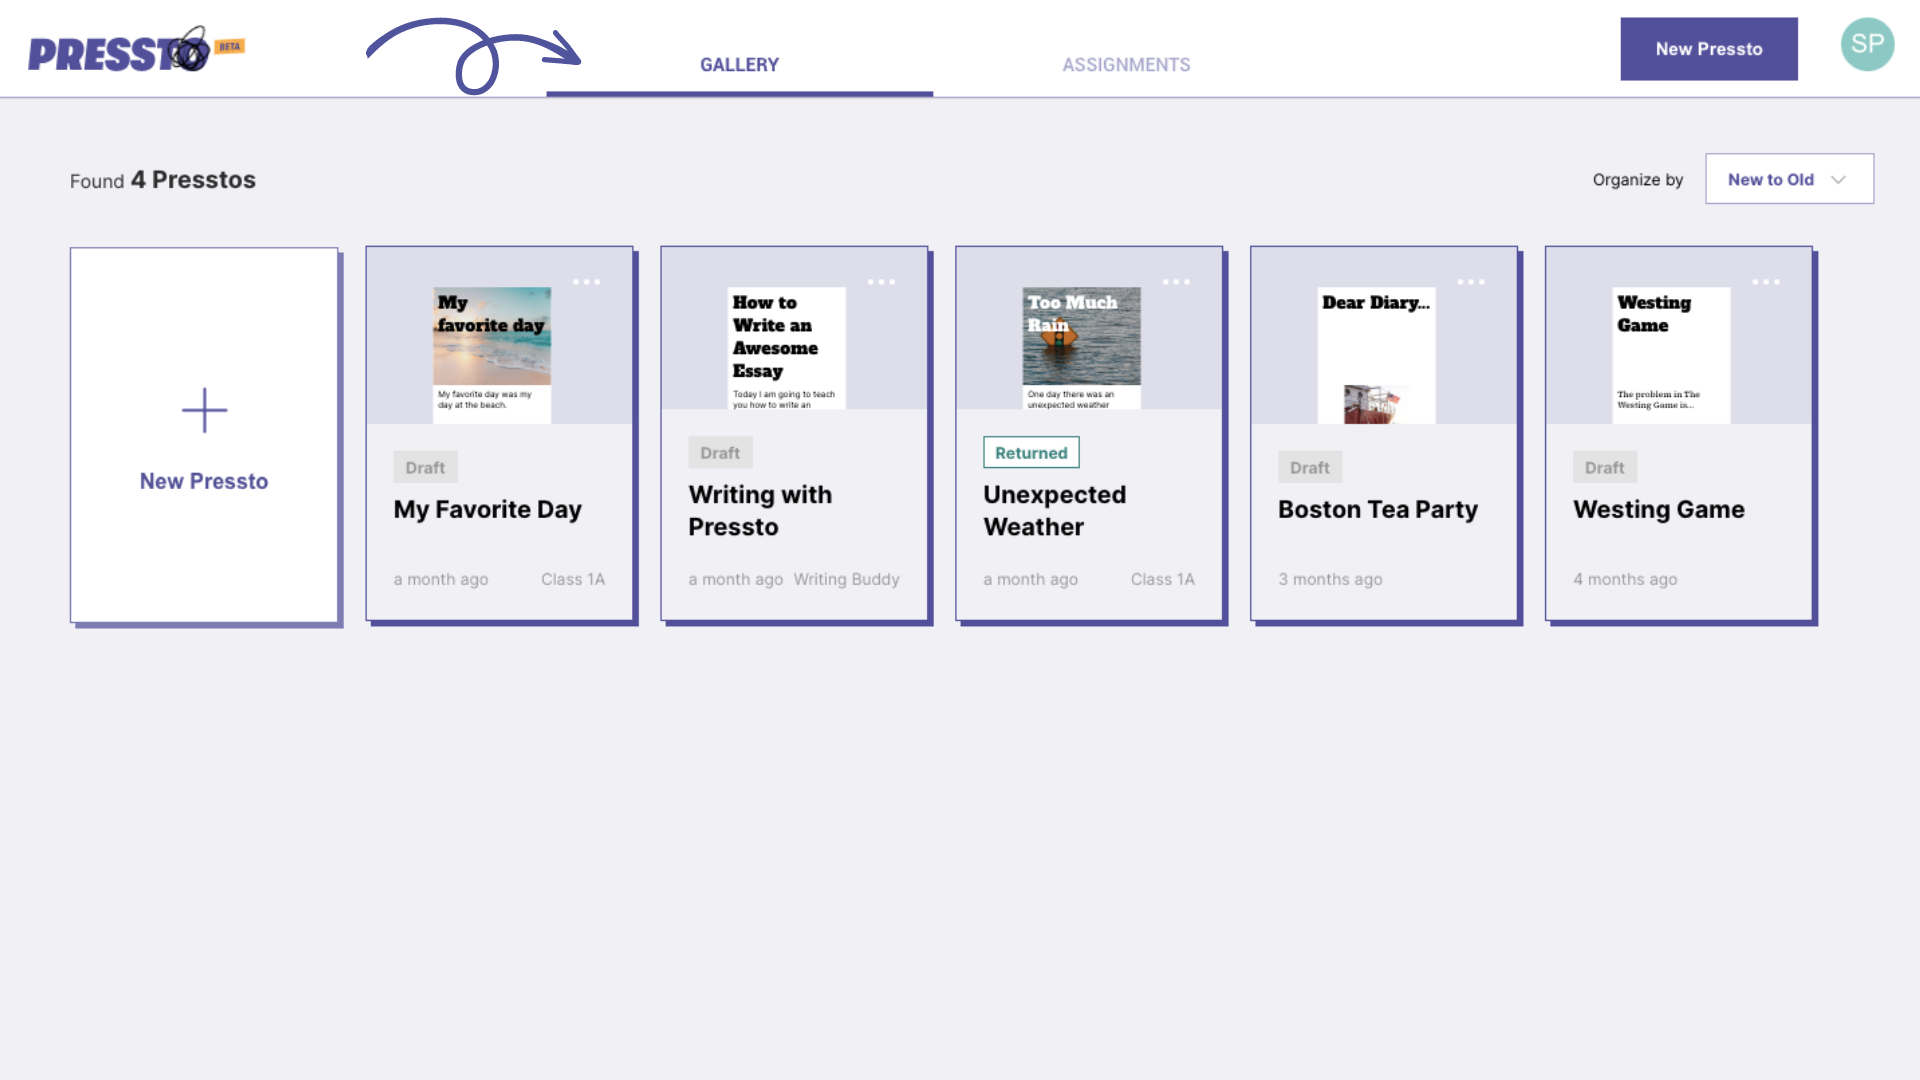Open three-dot menu on Writing with Pressto card
This screenshot has height=1080, width=1920.
tap(881, 282)
